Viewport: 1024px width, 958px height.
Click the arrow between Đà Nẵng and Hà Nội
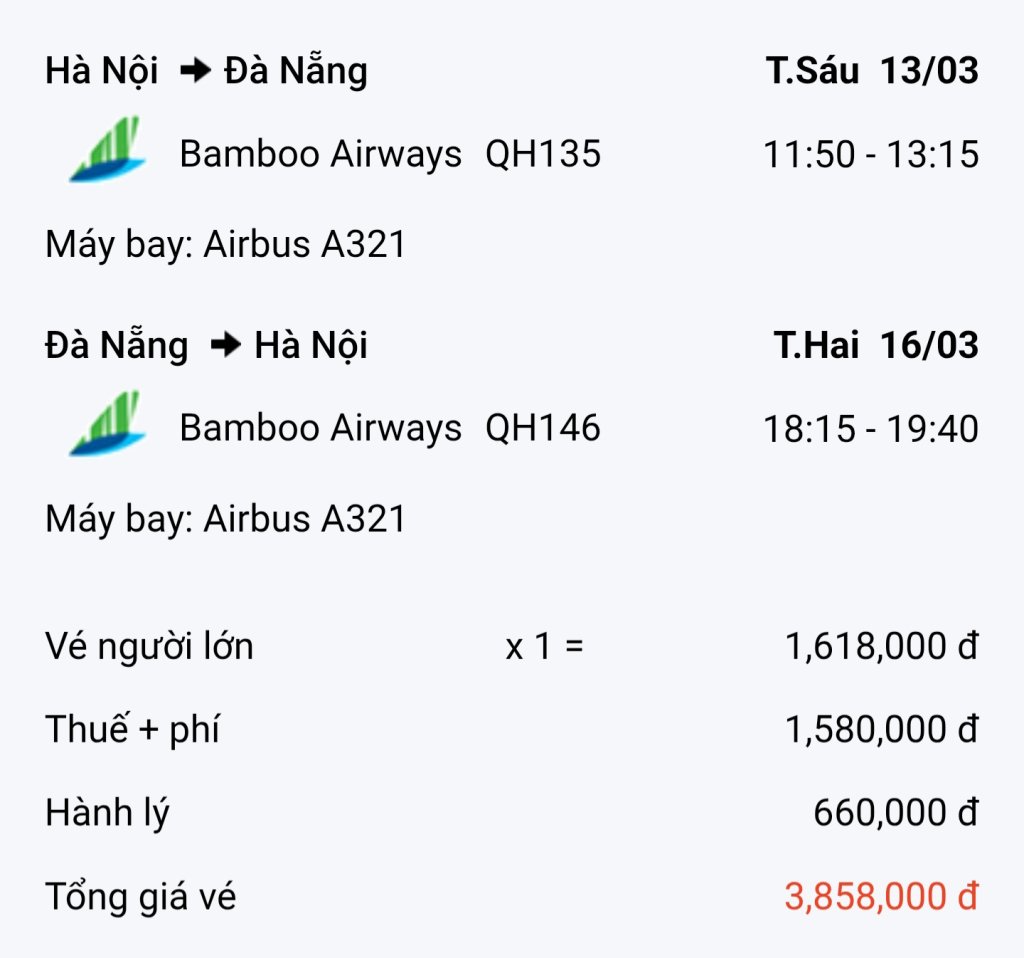(226, 345)
